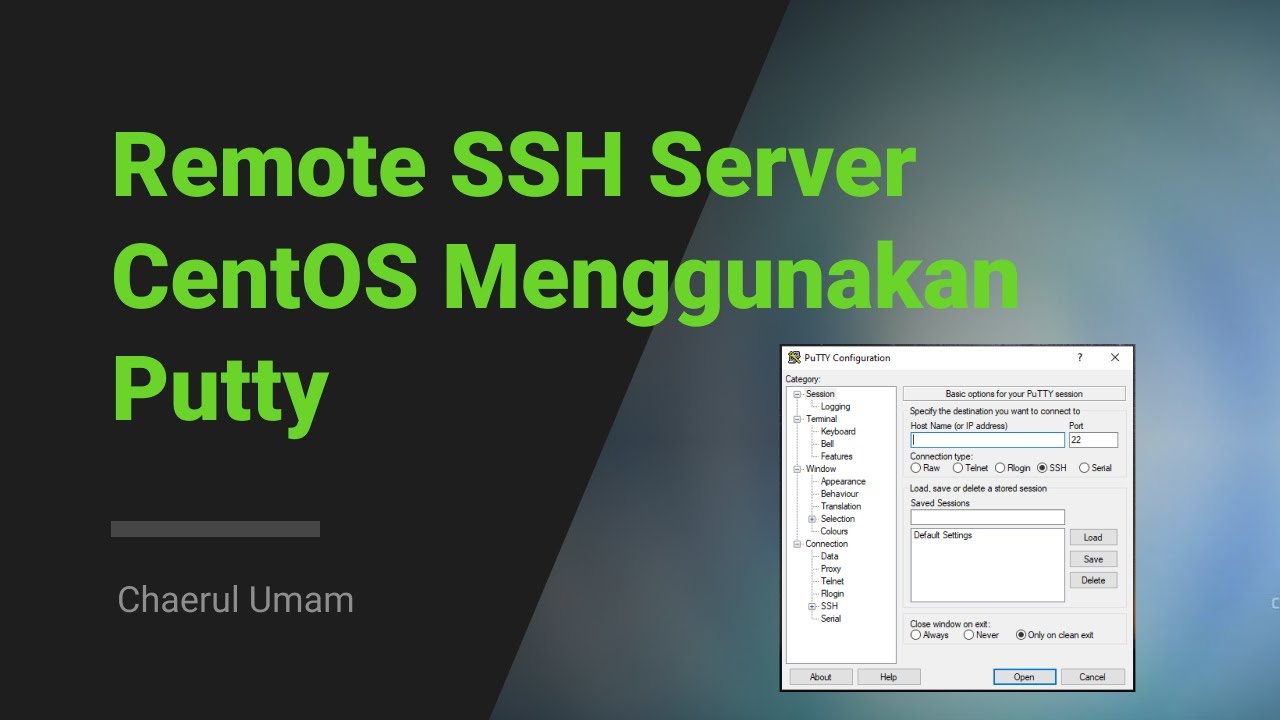Click the Cancel button

coord(1092,677)
